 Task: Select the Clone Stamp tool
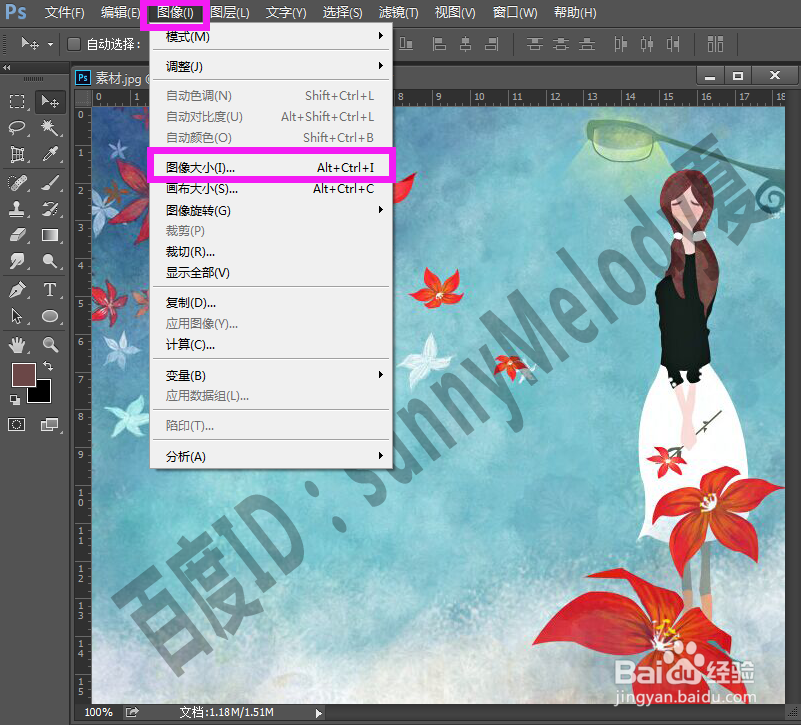click(17, 209)
